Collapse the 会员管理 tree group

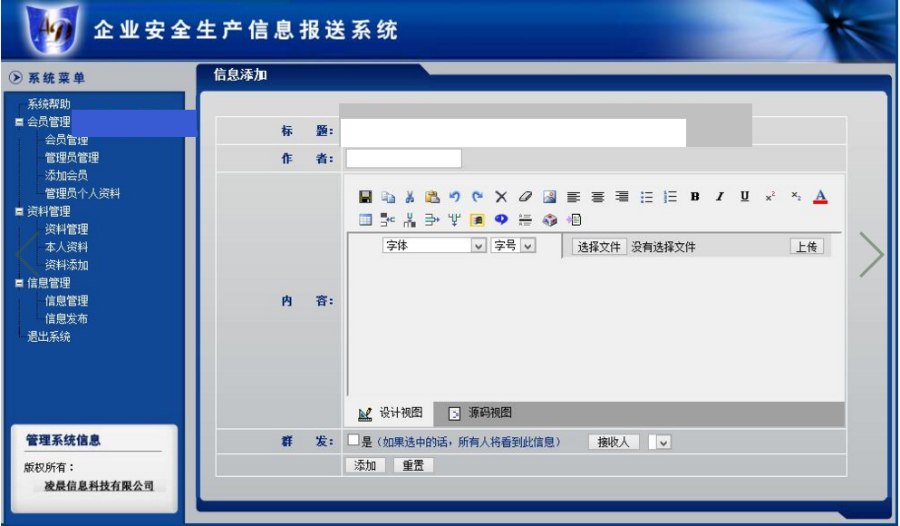pyautogui.click(x=19, y=122)
